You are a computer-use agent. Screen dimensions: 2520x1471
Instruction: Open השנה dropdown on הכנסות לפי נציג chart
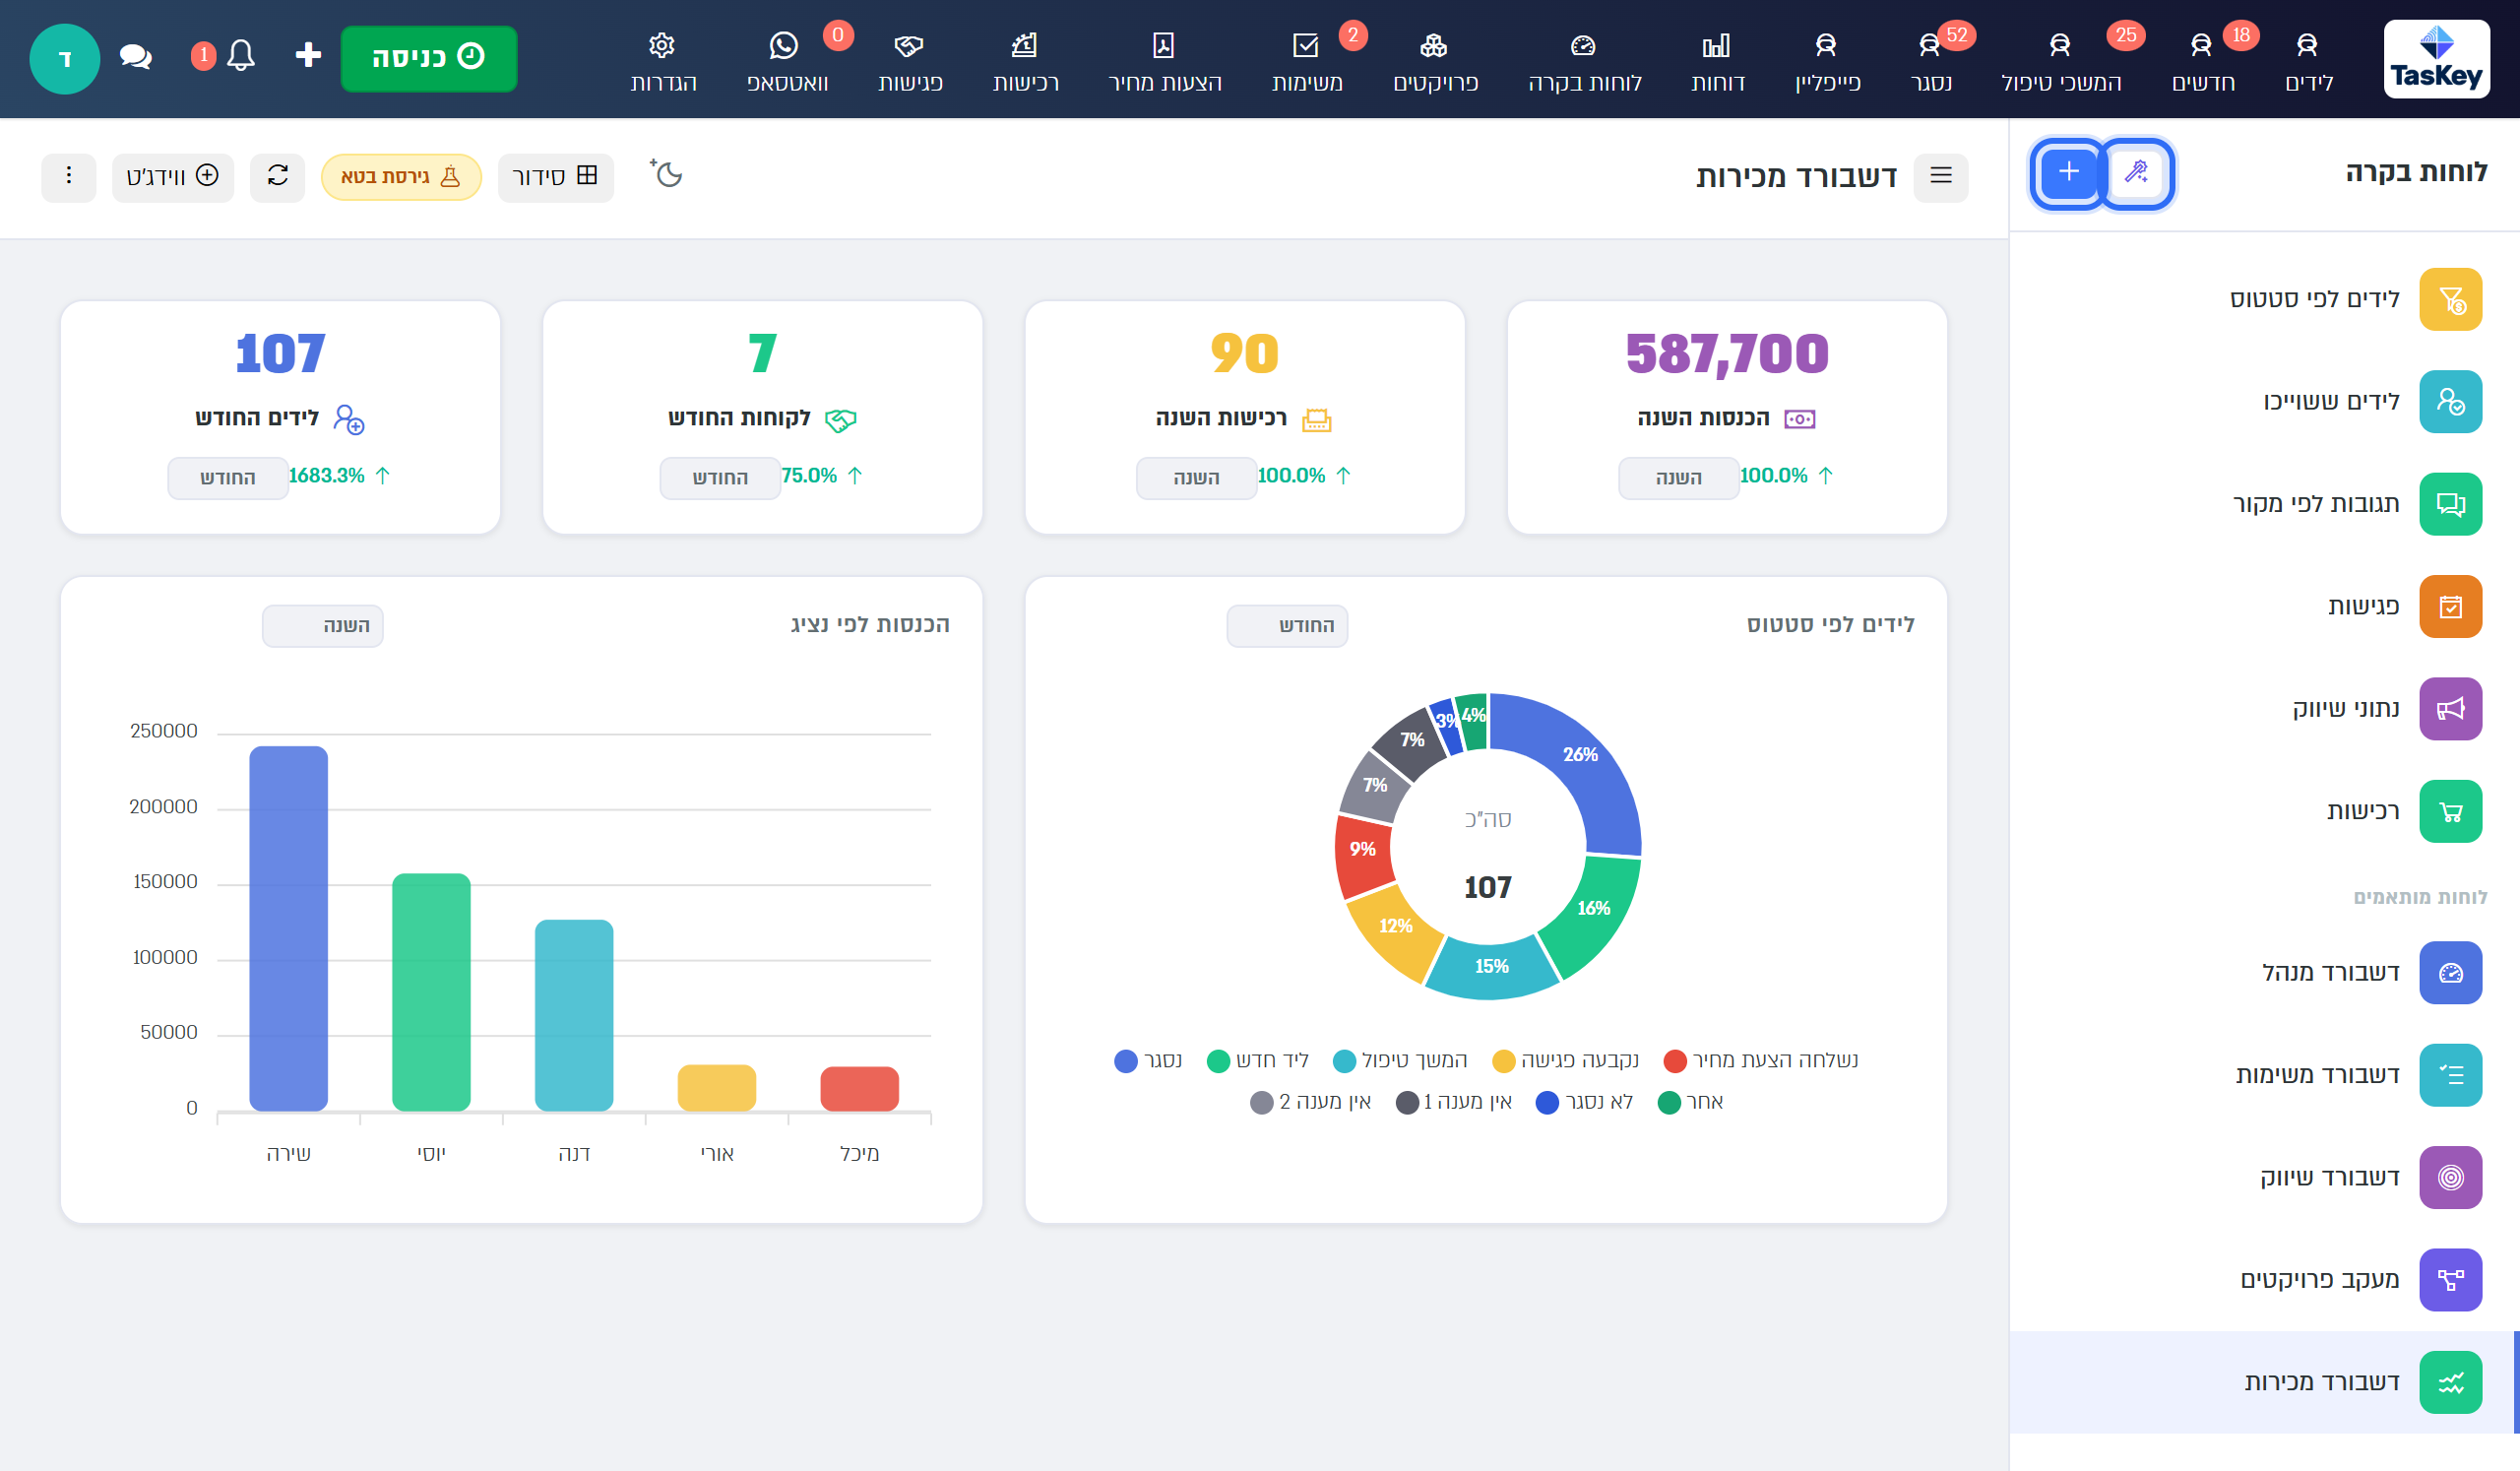[x=322, y=626]
